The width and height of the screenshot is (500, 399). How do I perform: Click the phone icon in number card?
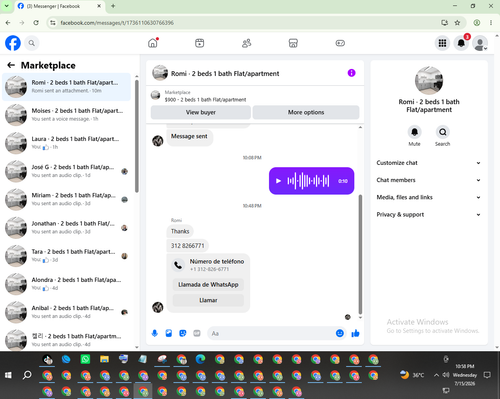point(178,265)
